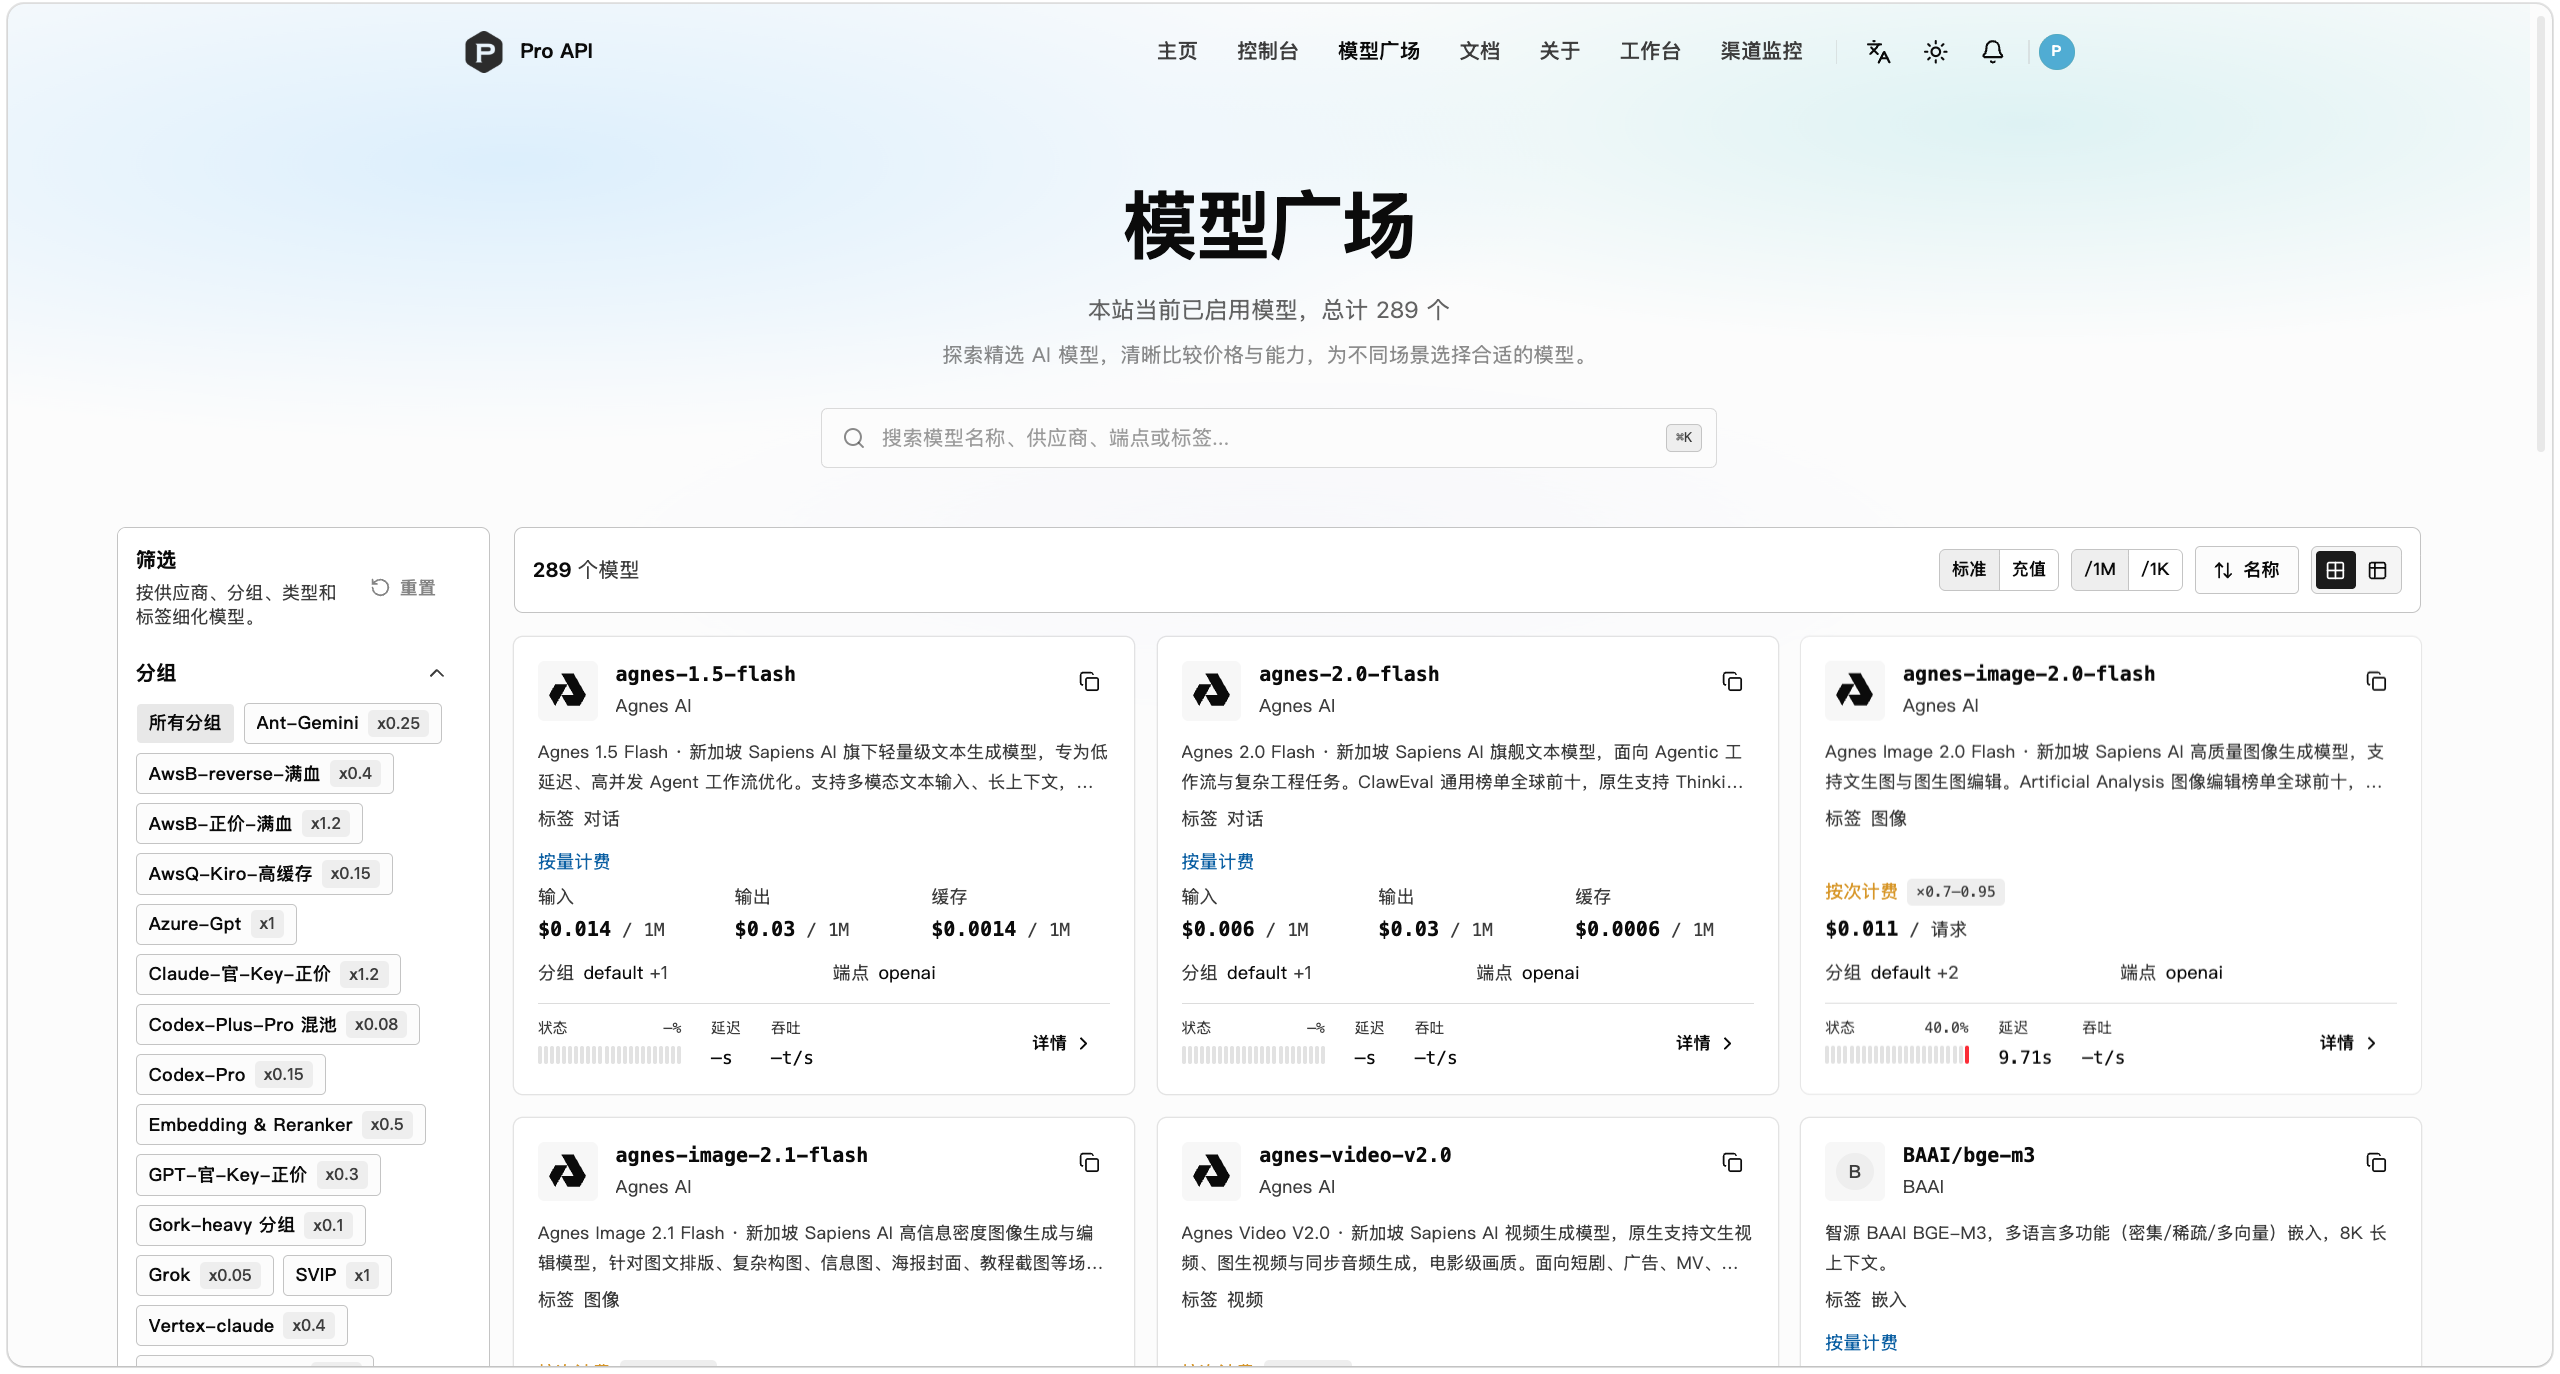2560x1374 pixels.
Task: Open the 控制台 nav item
Action: click(1267, 51)
